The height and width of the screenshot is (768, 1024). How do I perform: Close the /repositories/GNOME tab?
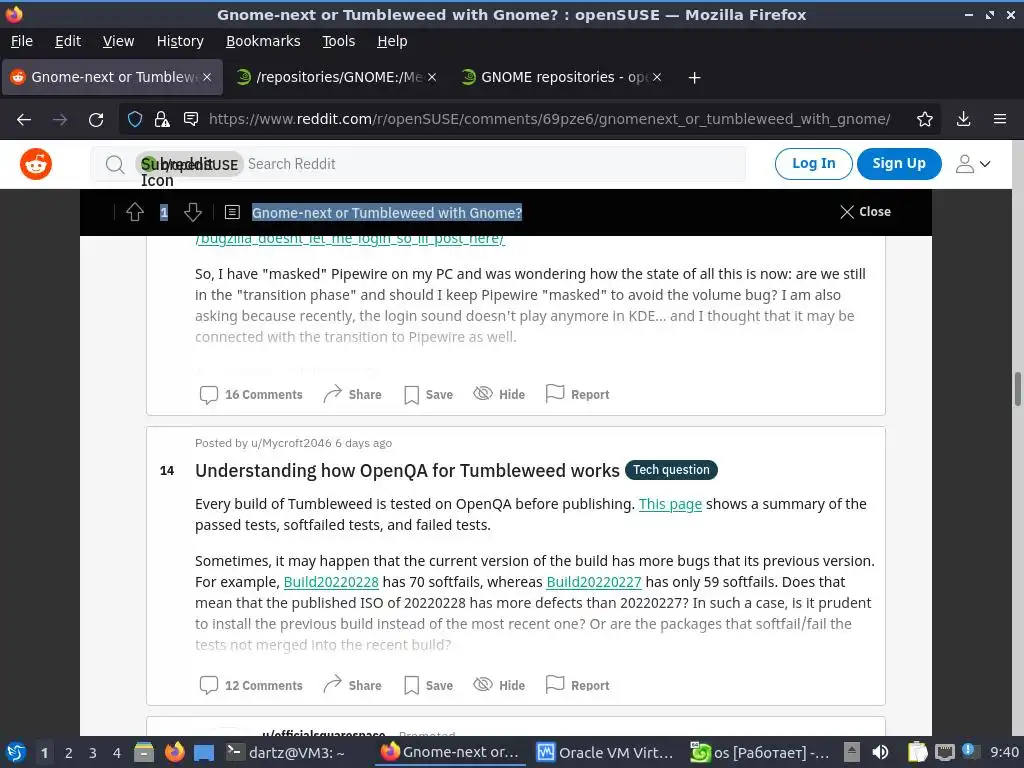[x=432, y=77]
